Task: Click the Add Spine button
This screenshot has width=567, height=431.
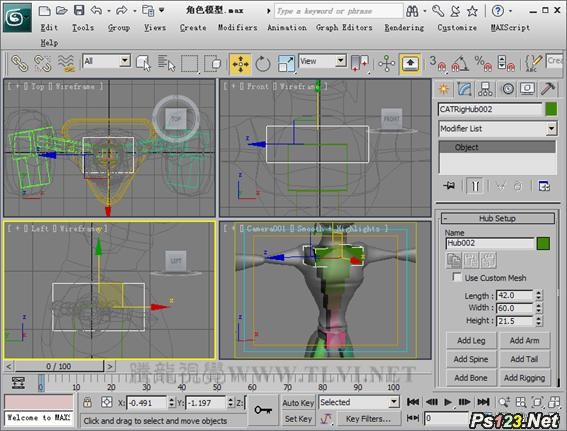Action: (471, 359)
